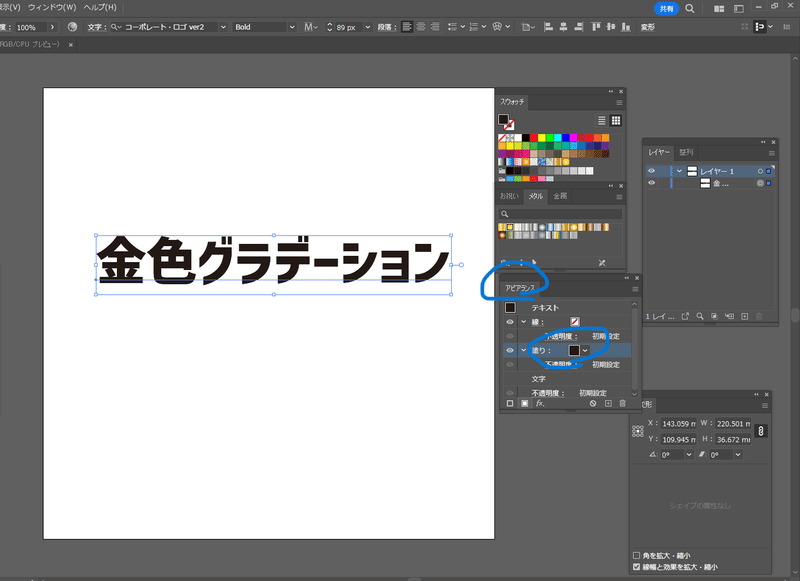
Task: Open the ヘルプ(H) menu
Action: point(100,8)
